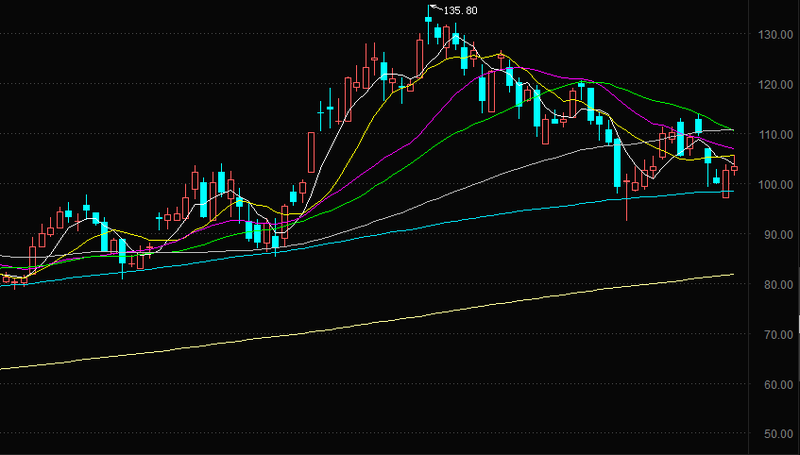Click the 130.00 price axis label
Viewport: 800px width, 455px height.
pos(768,35)
